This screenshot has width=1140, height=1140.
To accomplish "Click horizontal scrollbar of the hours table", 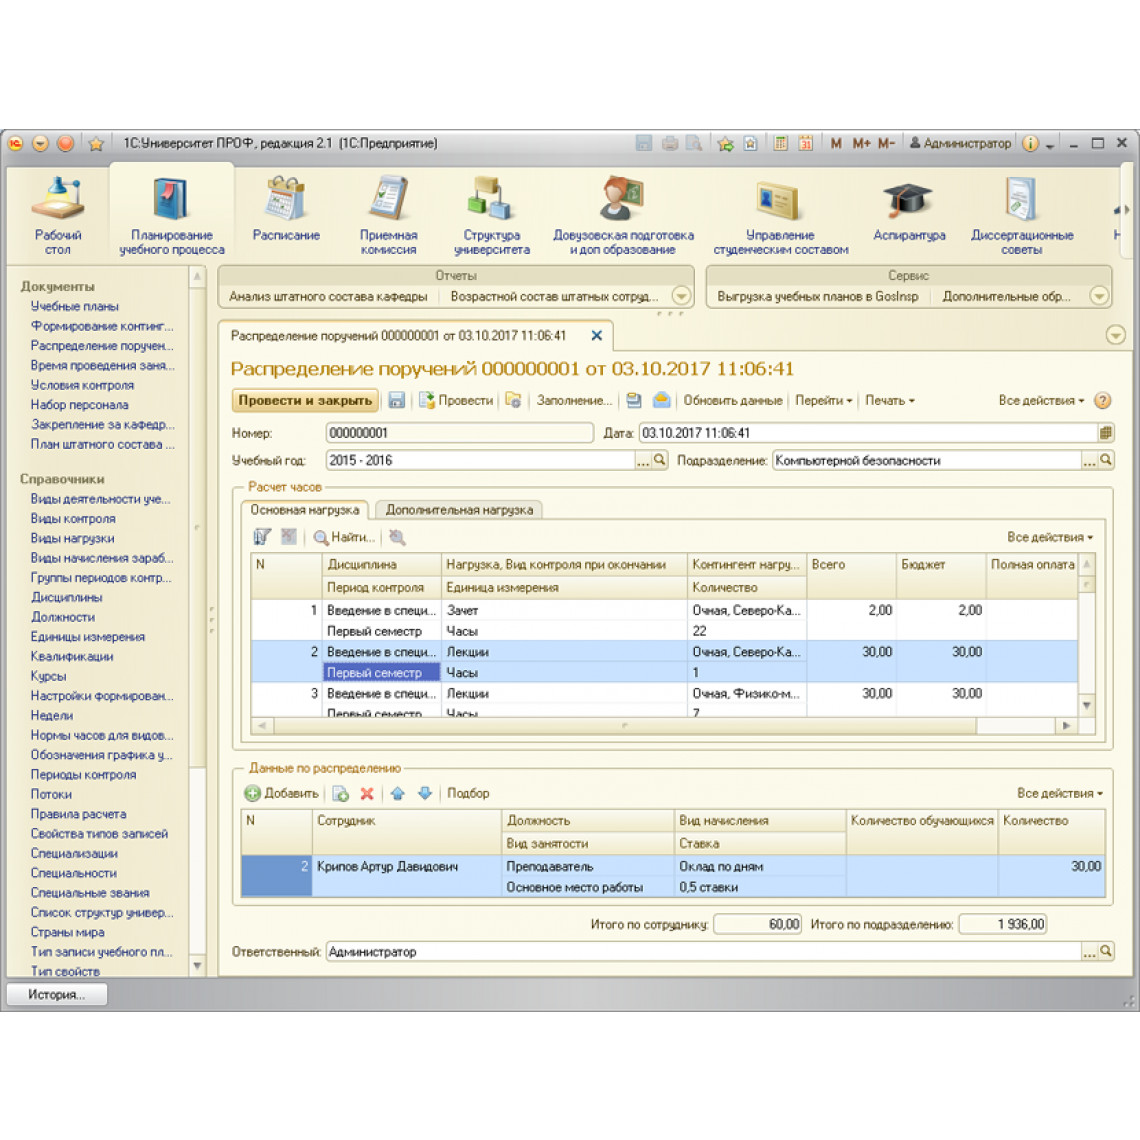I will coord(625,725).
